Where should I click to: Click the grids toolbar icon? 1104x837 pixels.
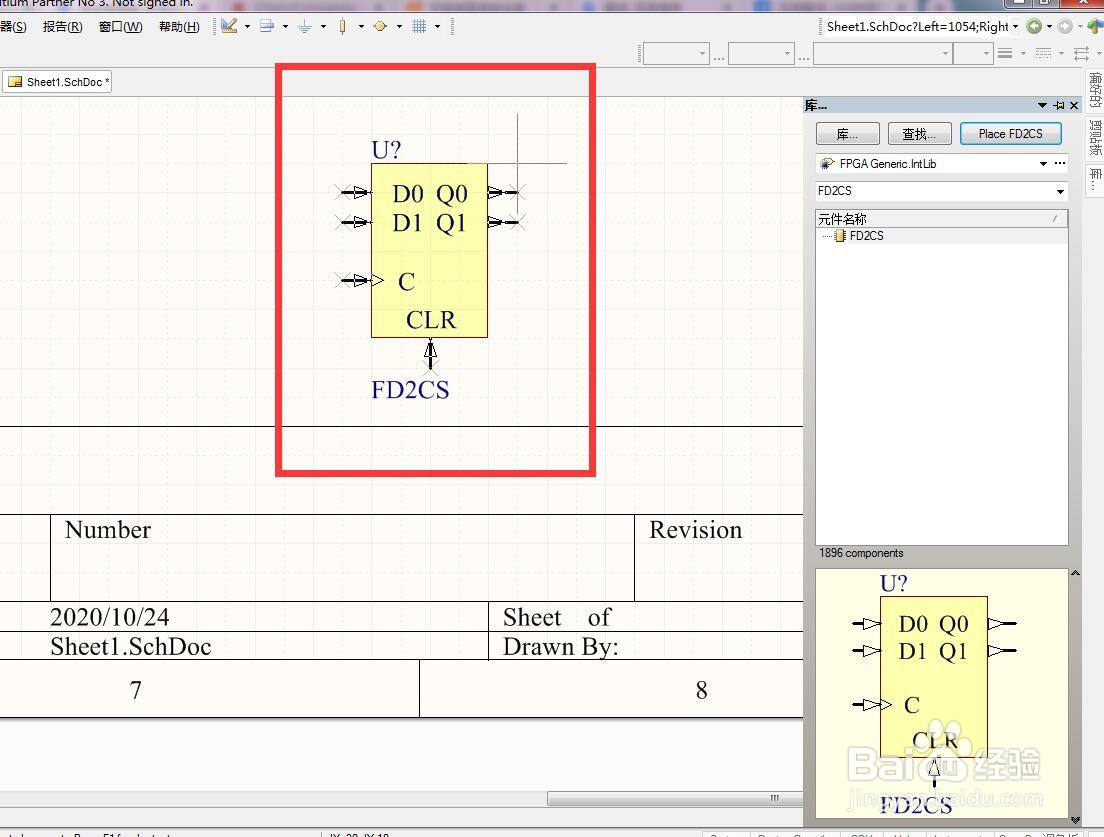[x=419, y=27]
